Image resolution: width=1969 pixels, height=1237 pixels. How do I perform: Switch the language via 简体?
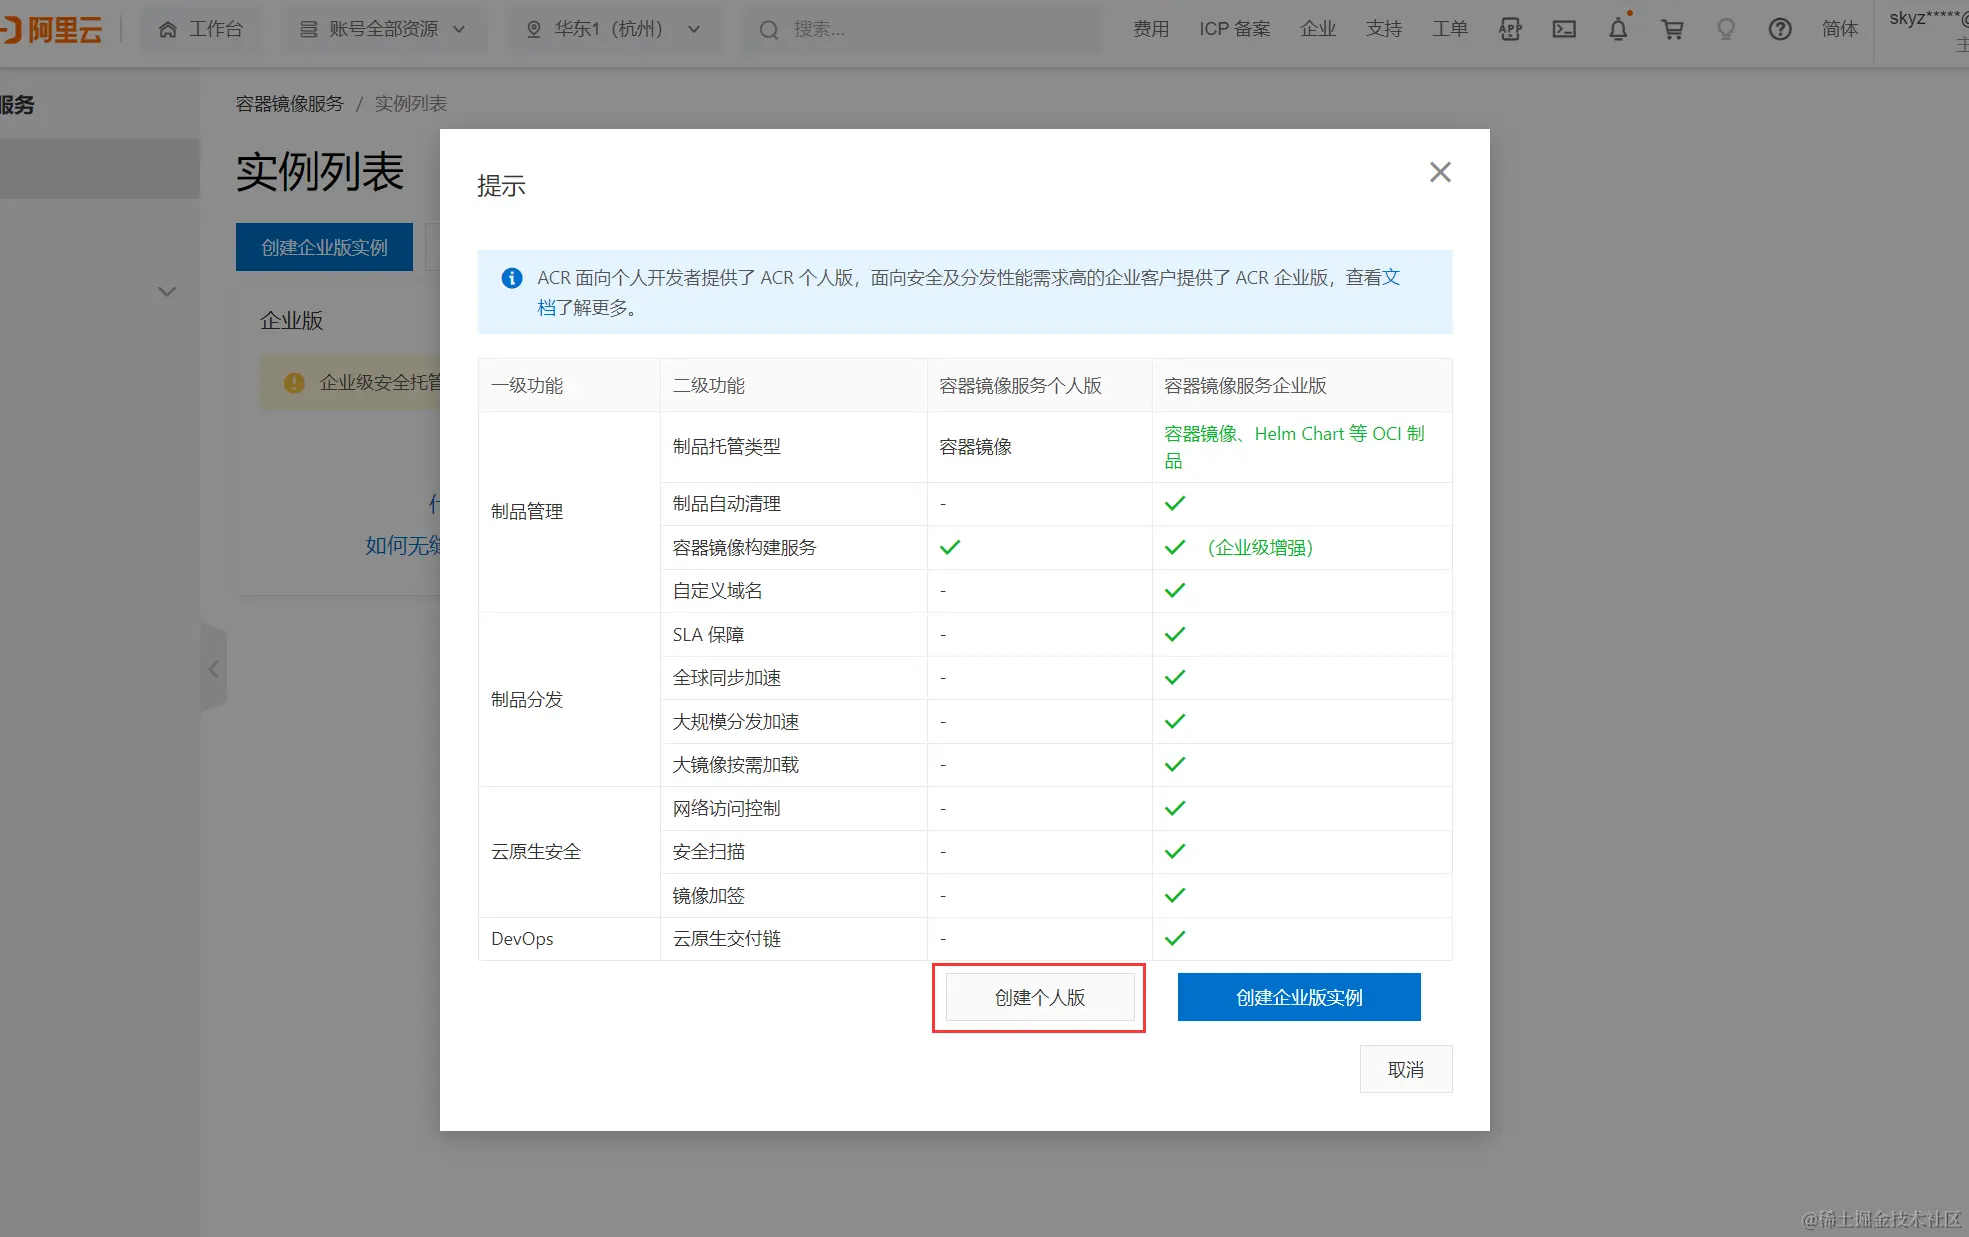(1840, 29)
